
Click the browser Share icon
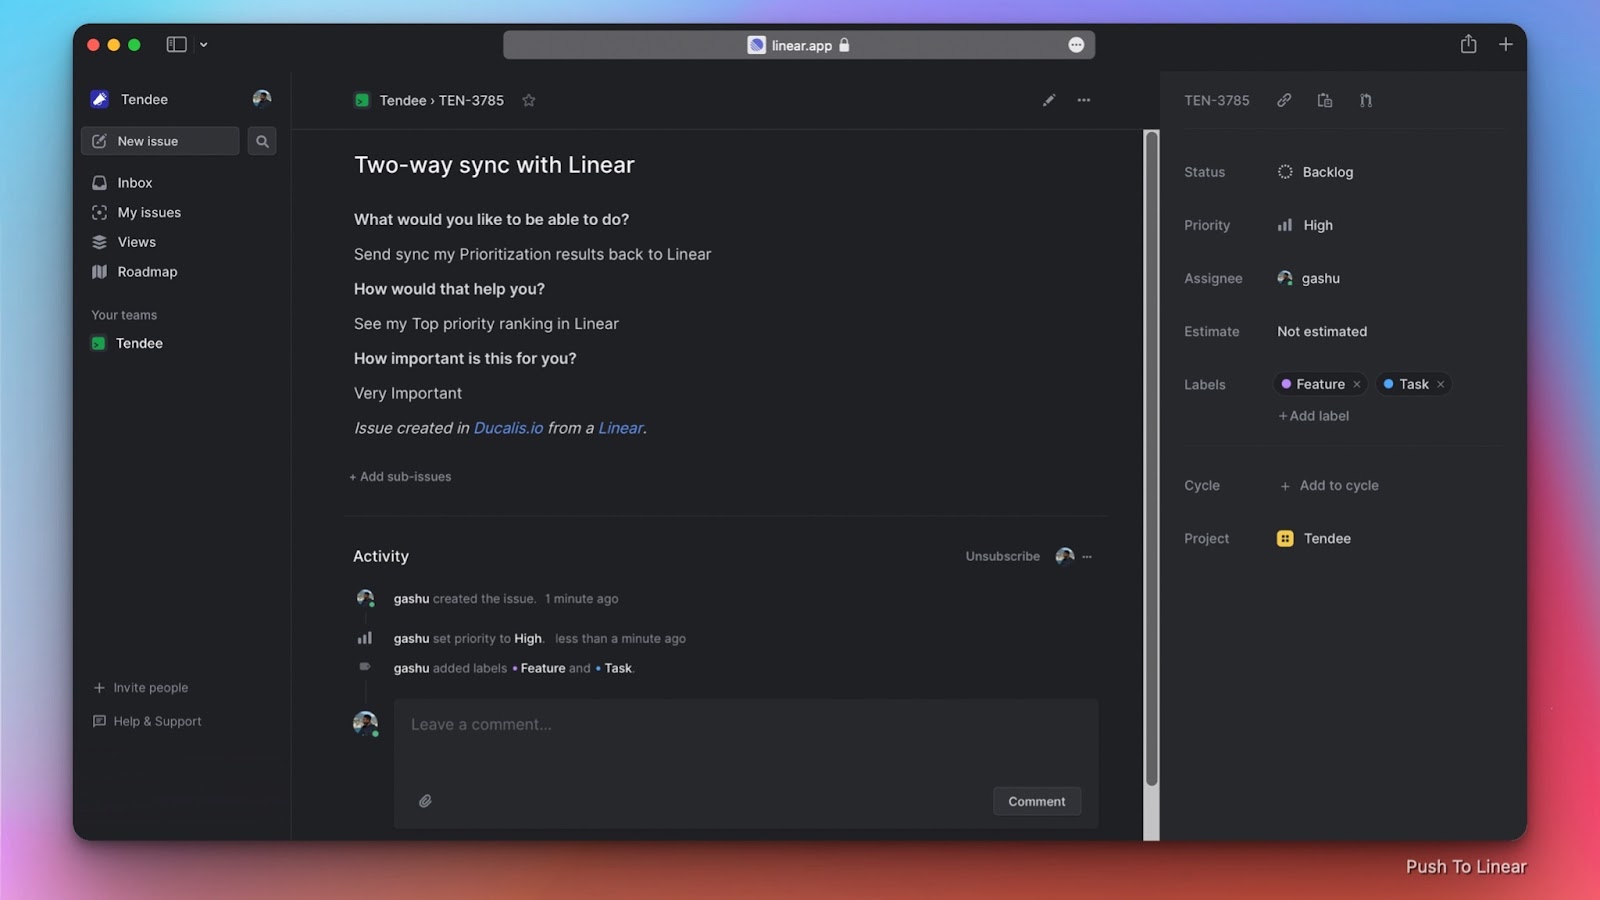click(x=1468, y=44)
